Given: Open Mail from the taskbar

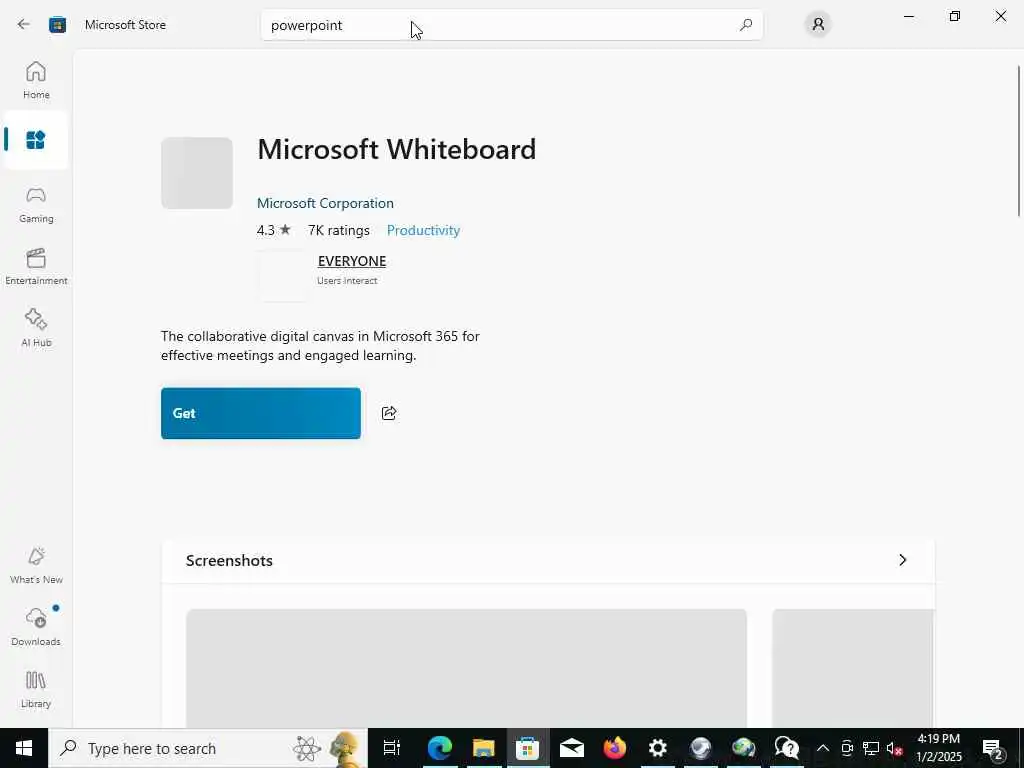Looking at the screenshot, I should point(571,748).
